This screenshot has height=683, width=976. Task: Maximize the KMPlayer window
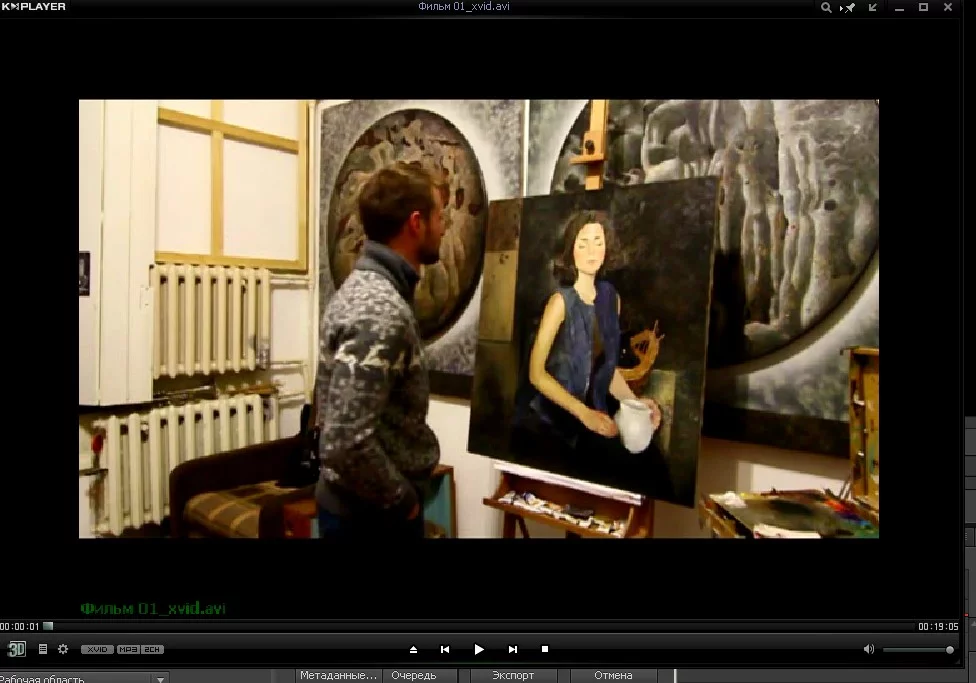924,7
